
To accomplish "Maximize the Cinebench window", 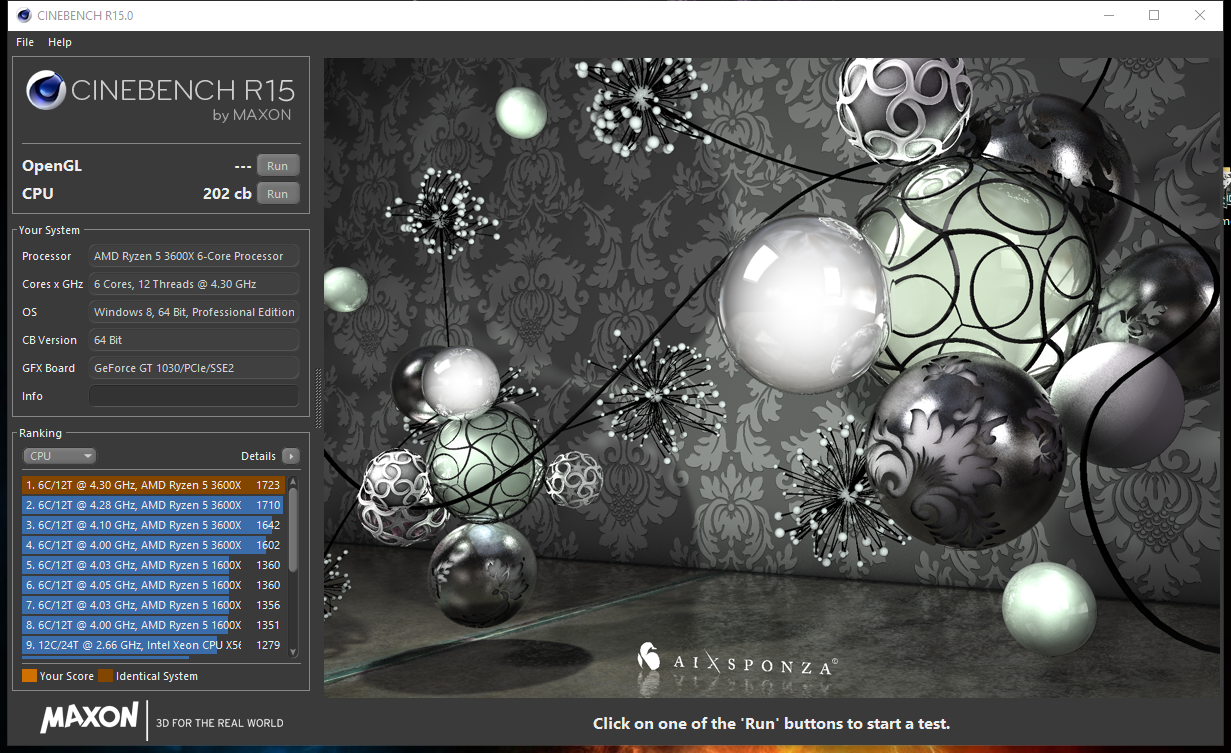I will pos(1154,15).
